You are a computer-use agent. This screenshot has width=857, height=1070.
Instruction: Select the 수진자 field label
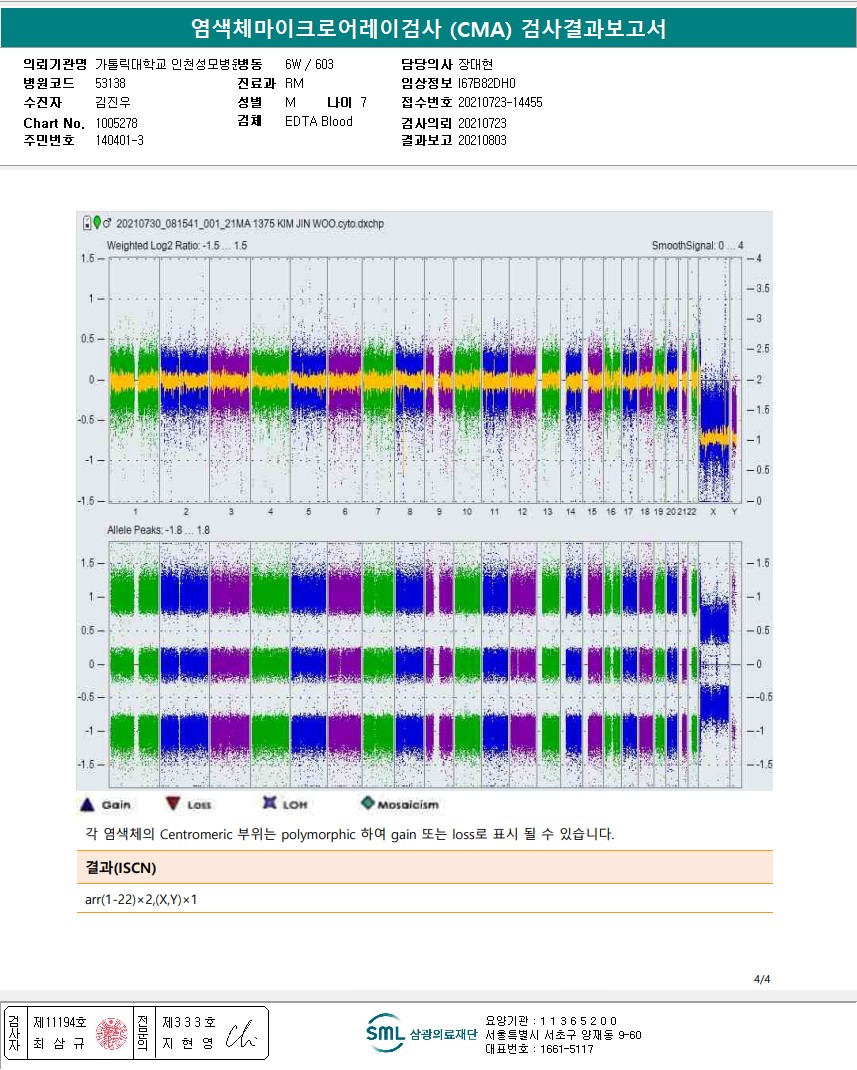42,102
